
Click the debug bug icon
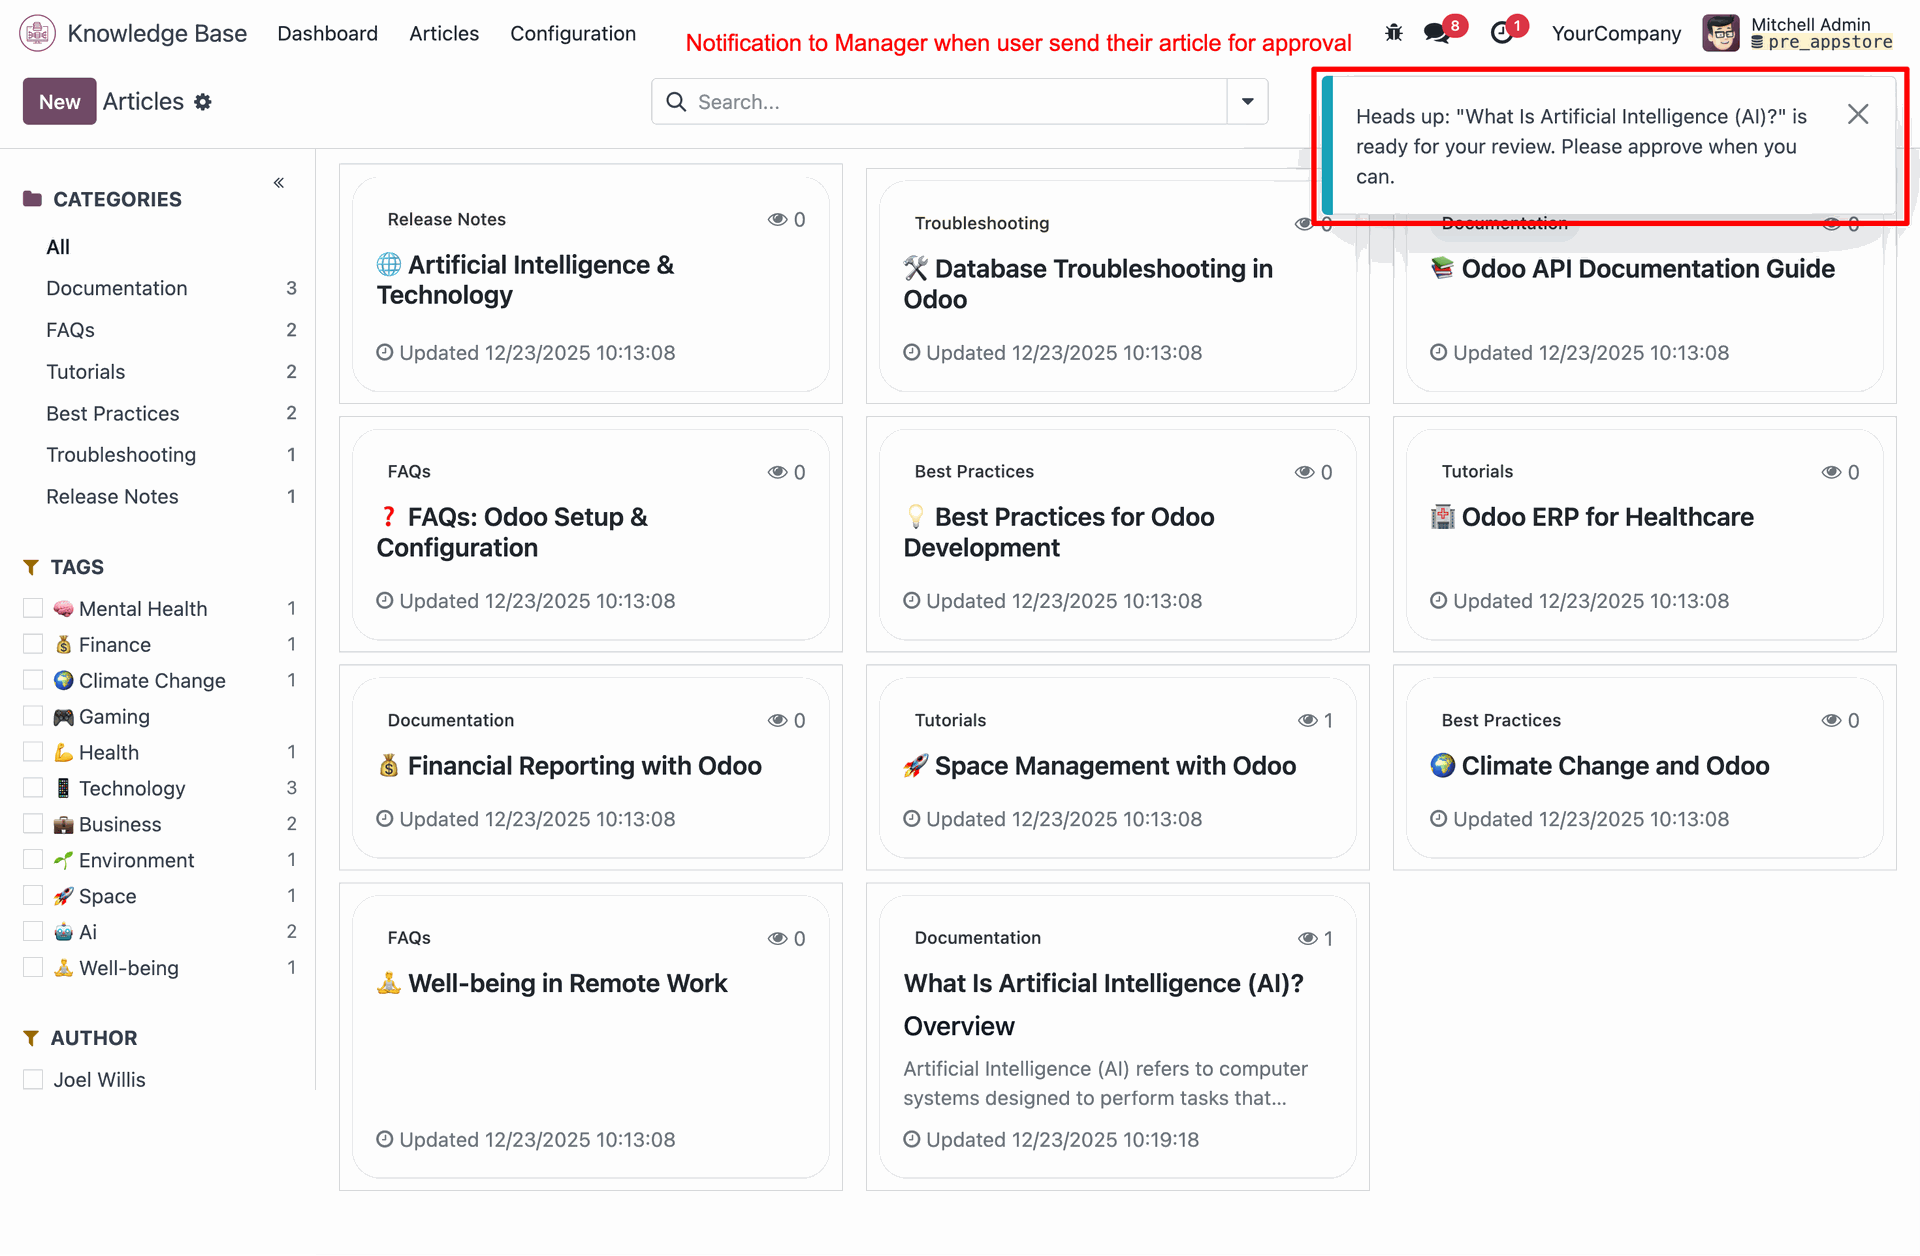point(1394,33)
